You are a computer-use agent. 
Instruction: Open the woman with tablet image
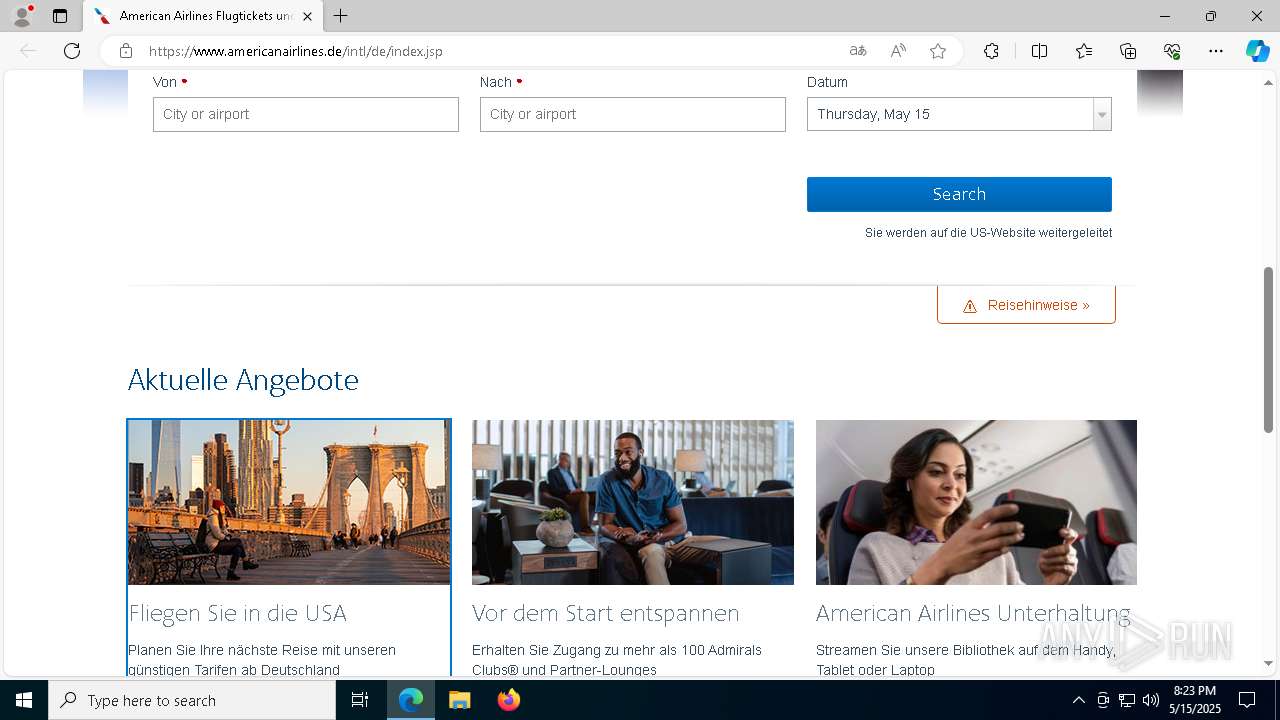pyautogui.click(x=976, y=502)
